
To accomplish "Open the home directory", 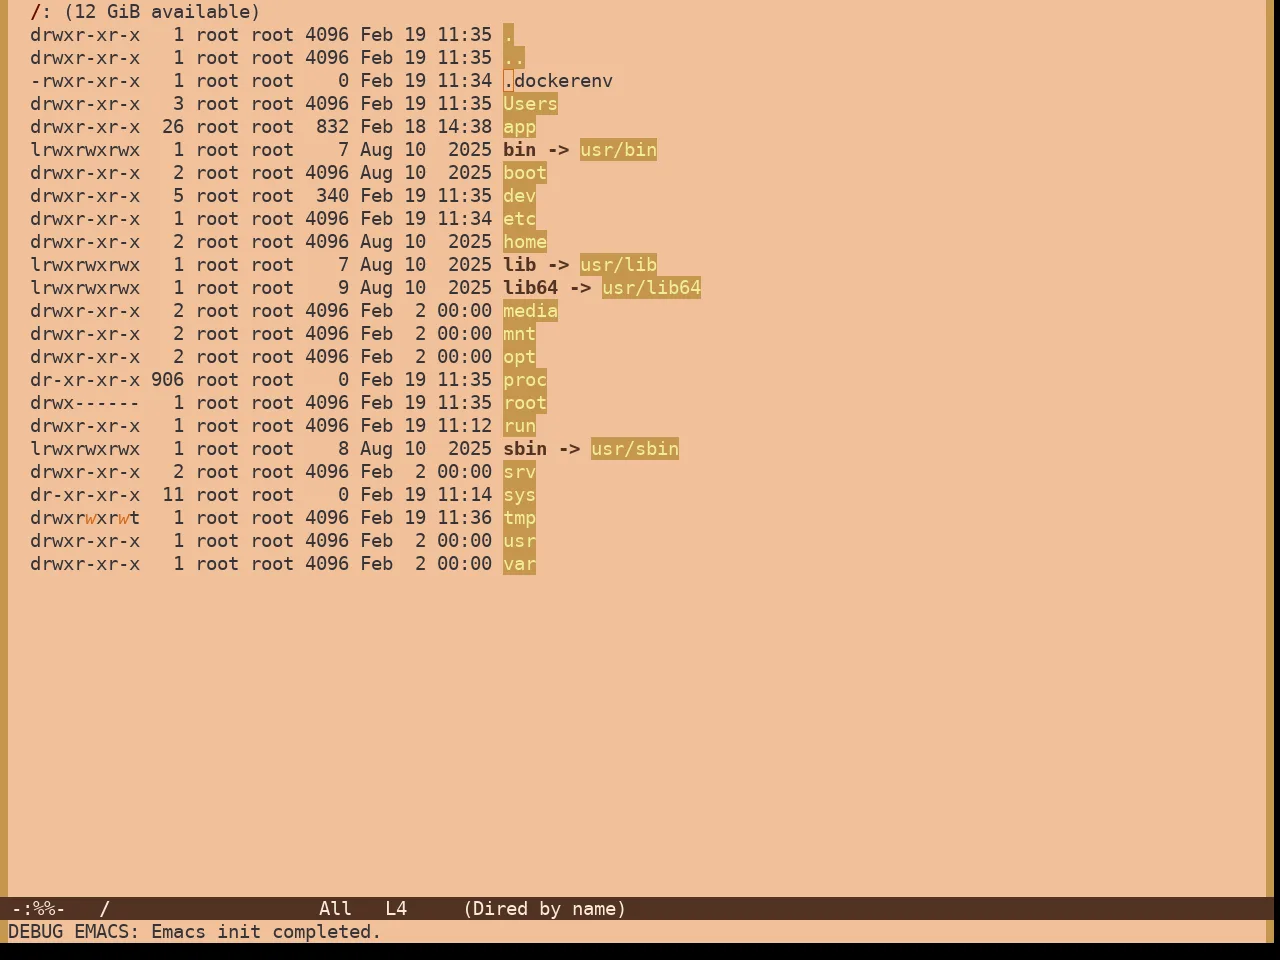I will tap(525, 242).
